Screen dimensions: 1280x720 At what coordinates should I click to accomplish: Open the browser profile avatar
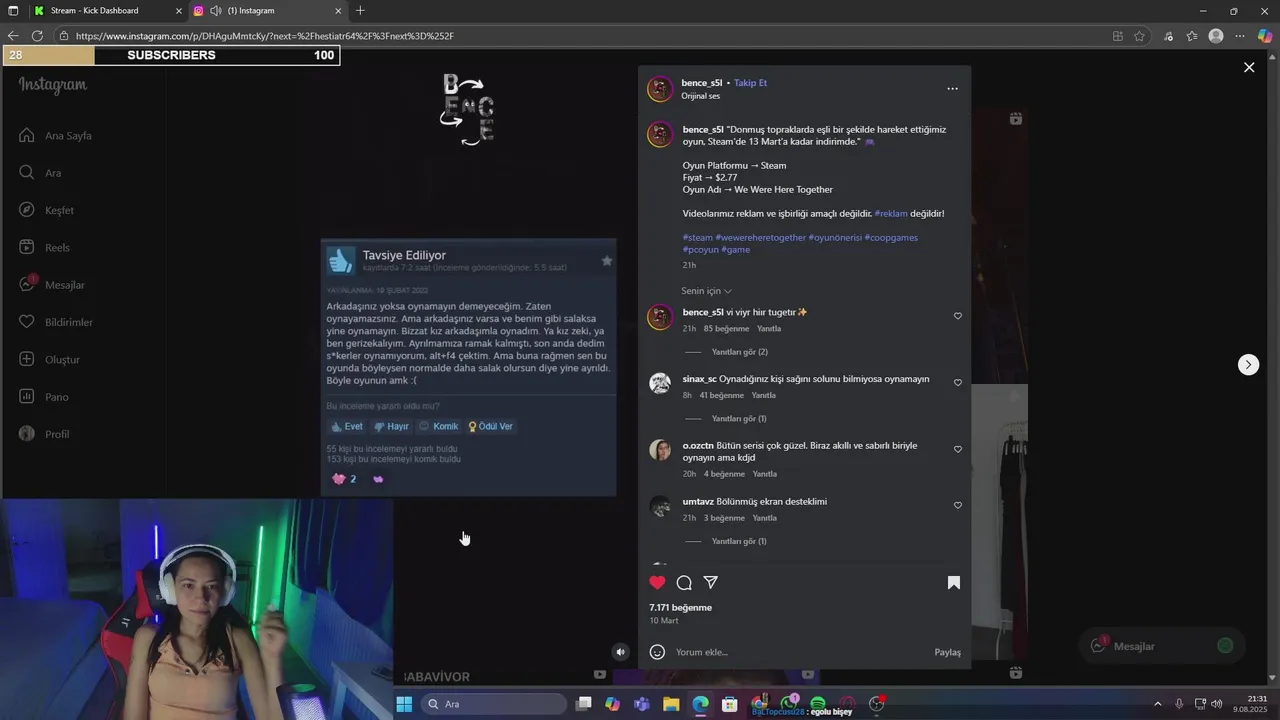(1216, 36)
